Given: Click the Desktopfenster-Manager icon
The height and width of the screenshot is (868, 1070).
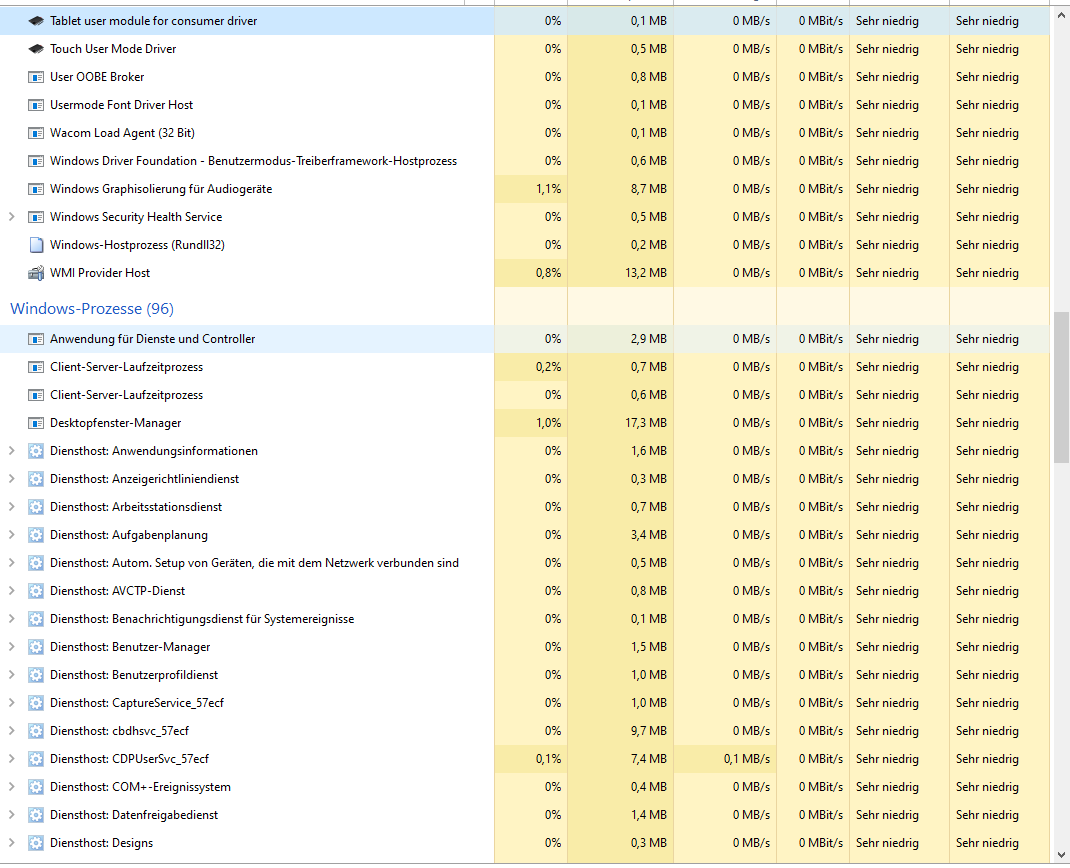Looking at the screenshot, I should coord(35,423).
